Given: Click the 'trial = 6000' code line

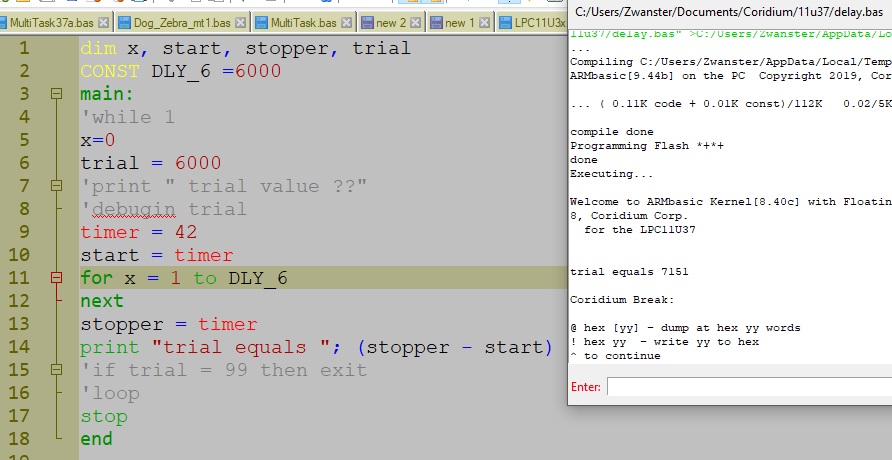Looking at the screenshot, I should [x=151, y=163].
